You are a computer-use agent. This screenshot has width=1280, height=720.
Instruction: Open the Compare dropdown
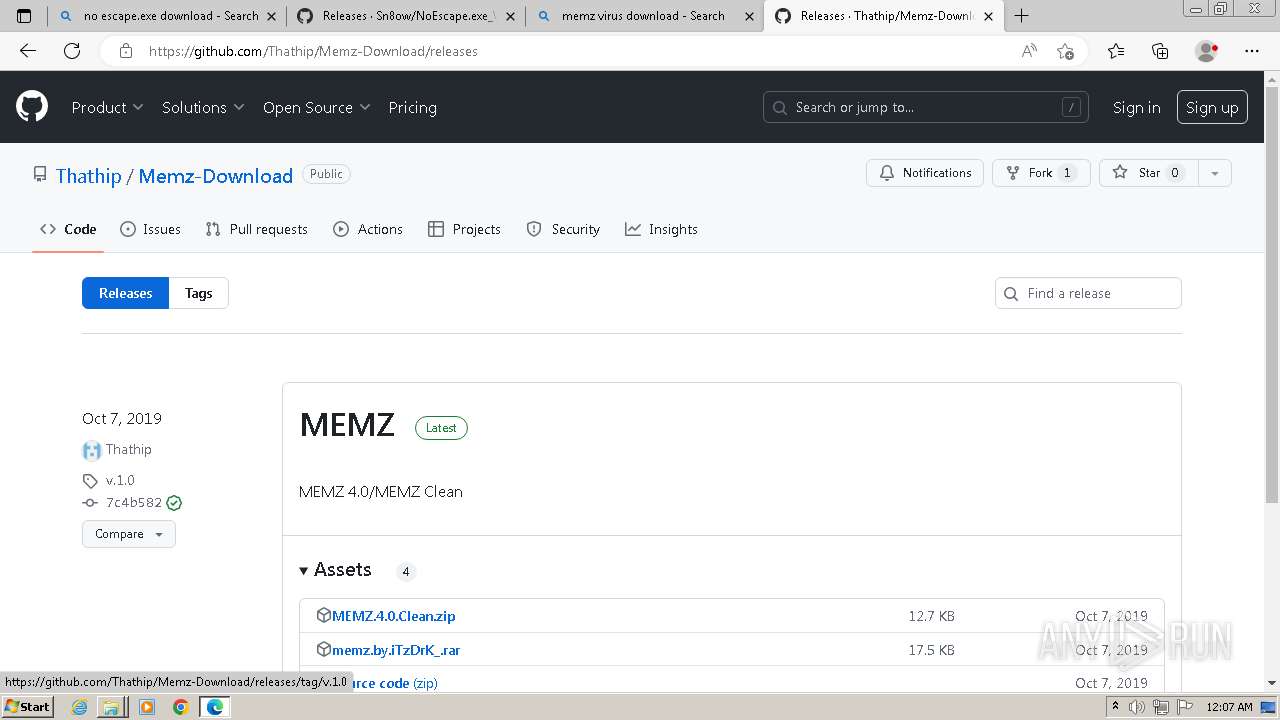(128, 534)
